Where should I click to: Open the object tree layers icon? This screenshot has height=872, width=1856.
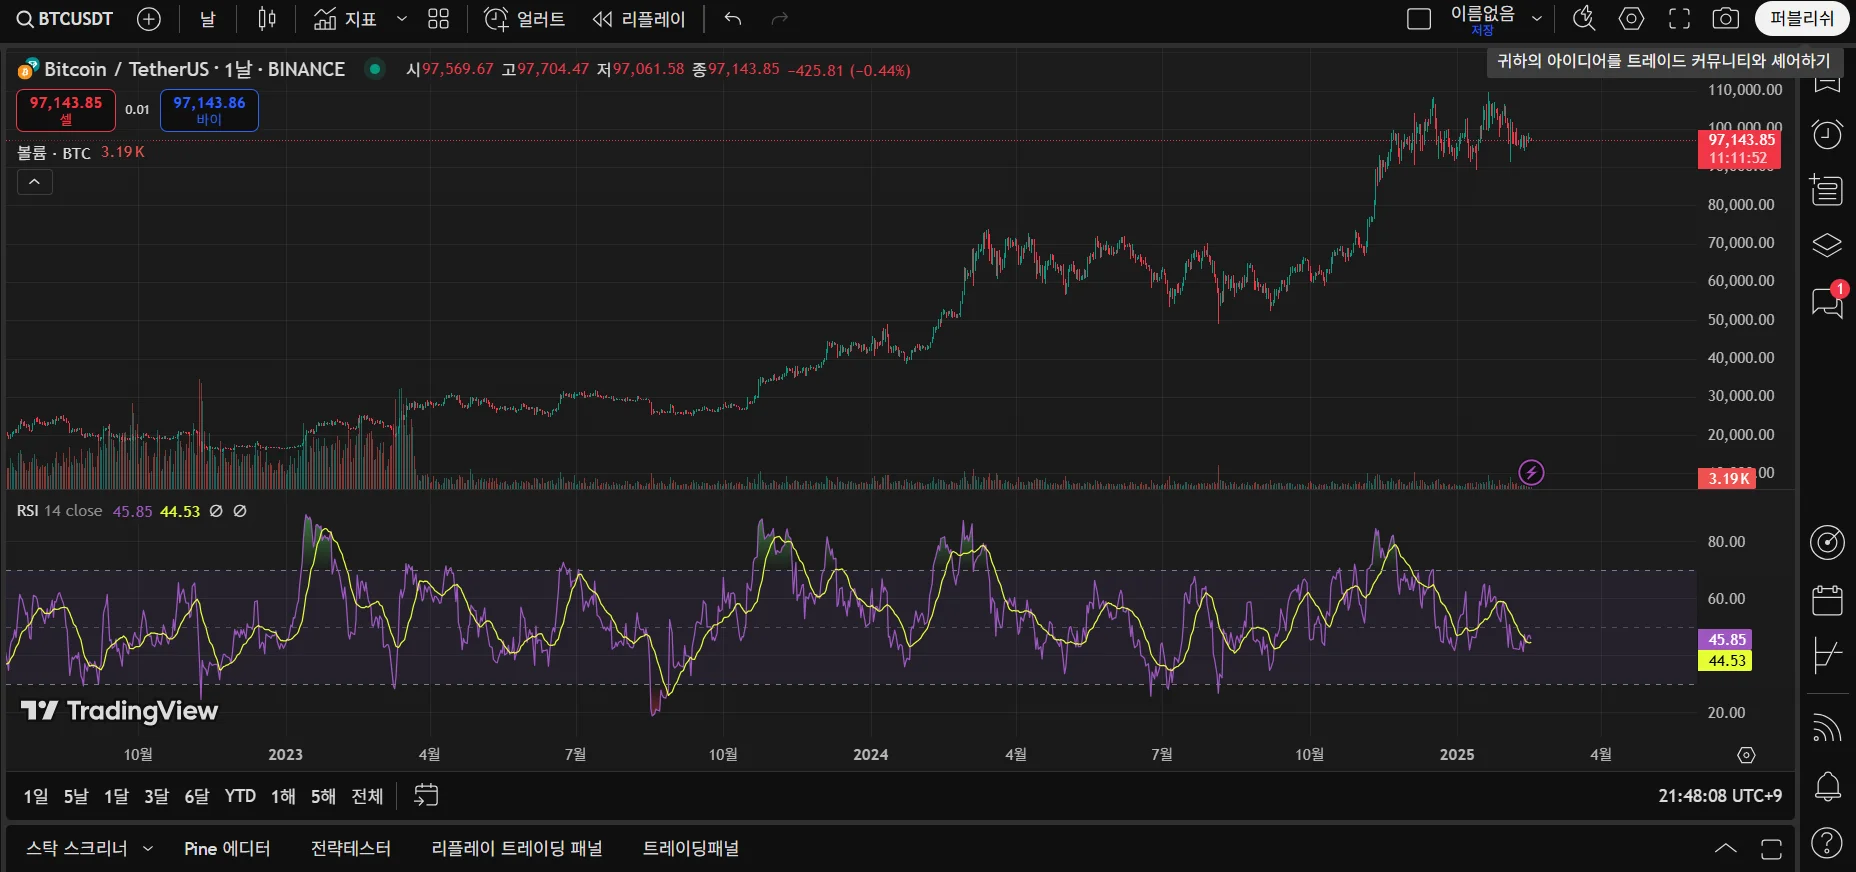coord(1827,245)
